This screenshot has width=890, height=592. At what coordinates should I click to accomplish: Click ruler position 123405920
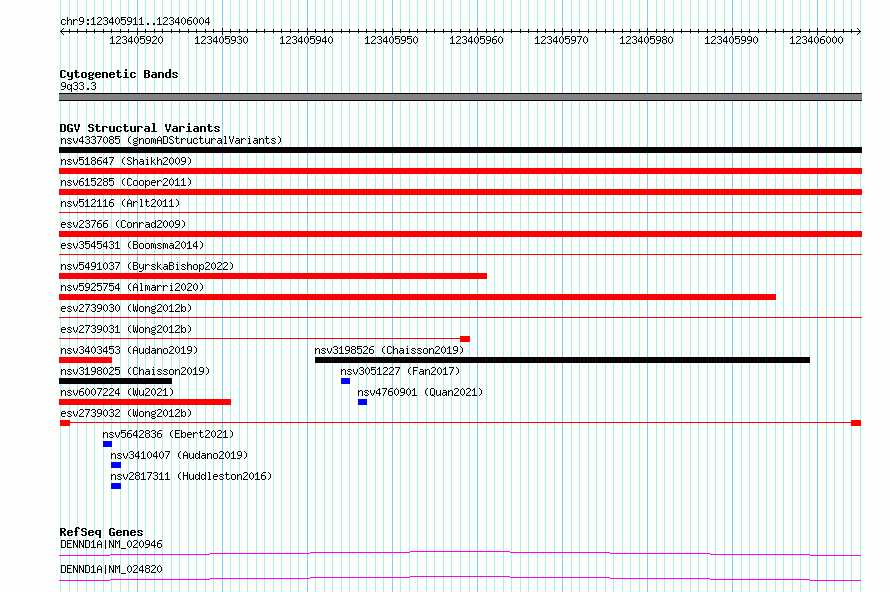click(136, 40)
